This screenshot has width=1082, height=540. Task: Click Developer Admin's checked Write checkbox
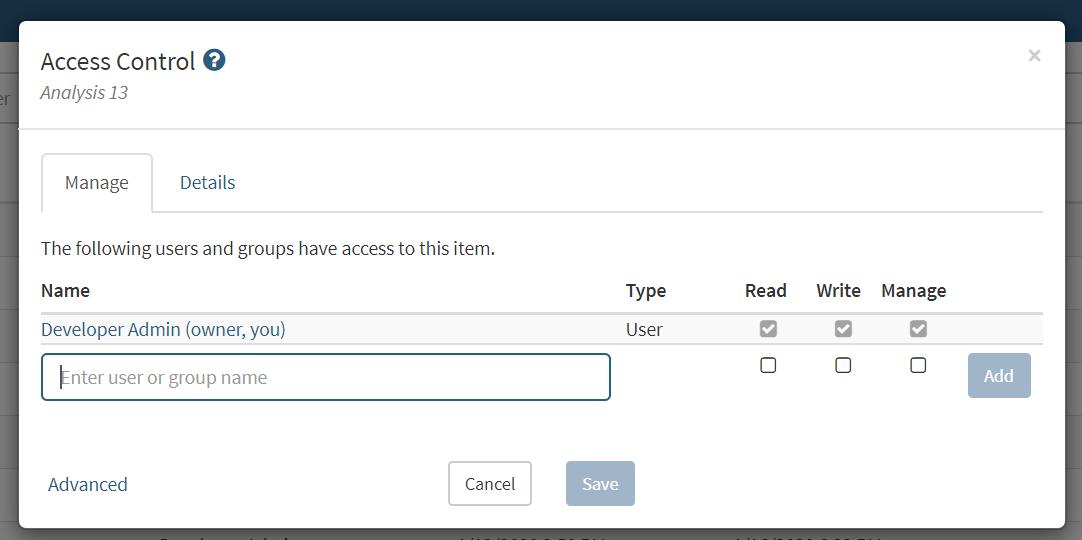[843, 329]
